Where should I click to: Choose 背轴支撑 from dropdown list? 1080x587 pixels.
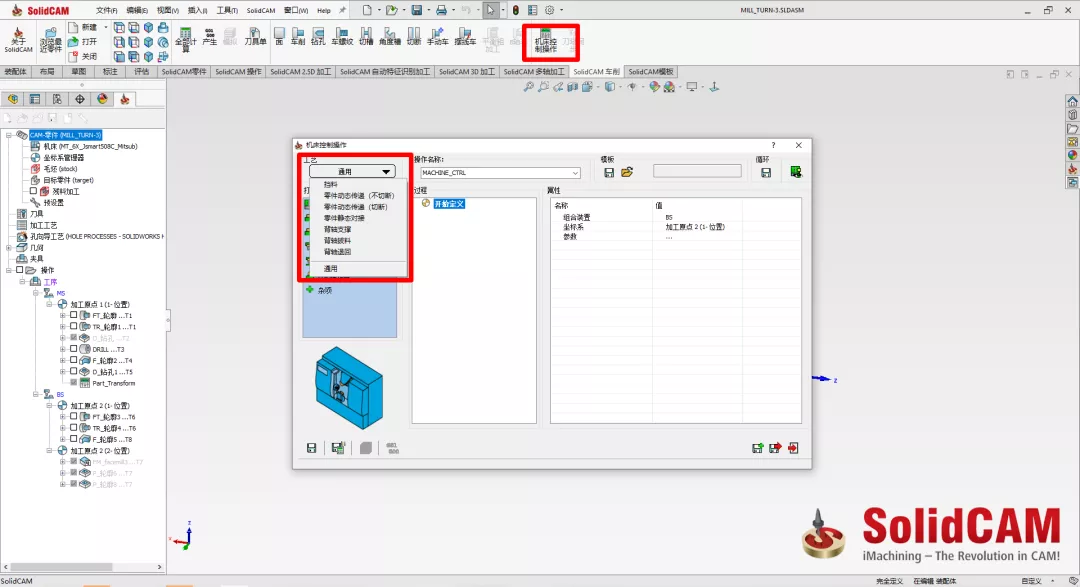point(338,229)
